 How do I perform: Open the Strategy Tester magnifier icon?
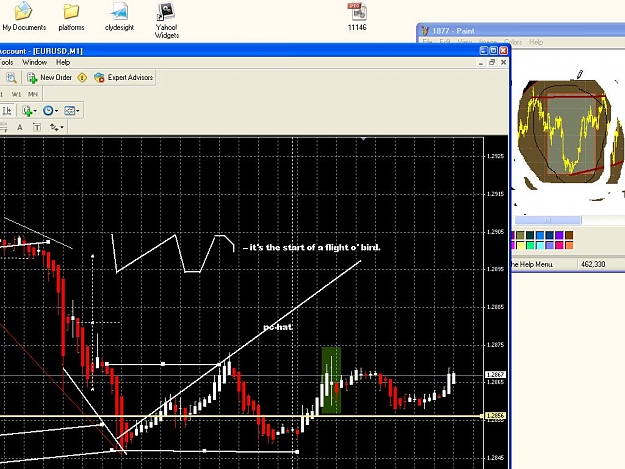[11, 78]
